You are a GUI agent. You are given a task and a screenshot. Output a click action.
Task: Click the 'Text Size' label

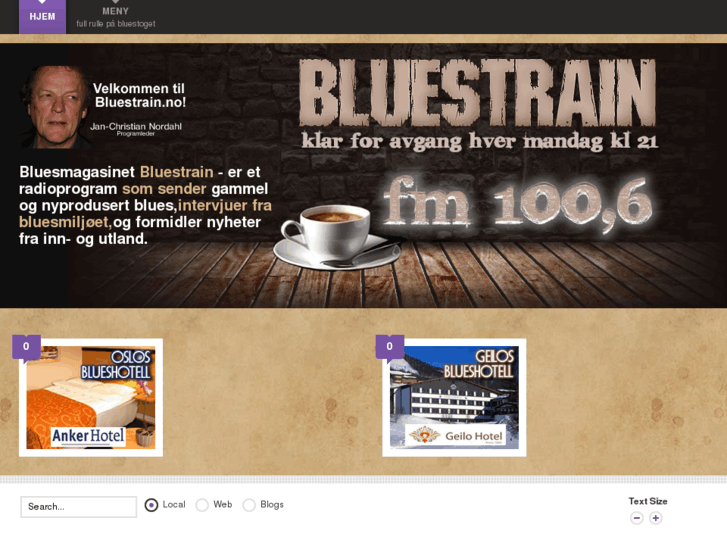point(648,501)
